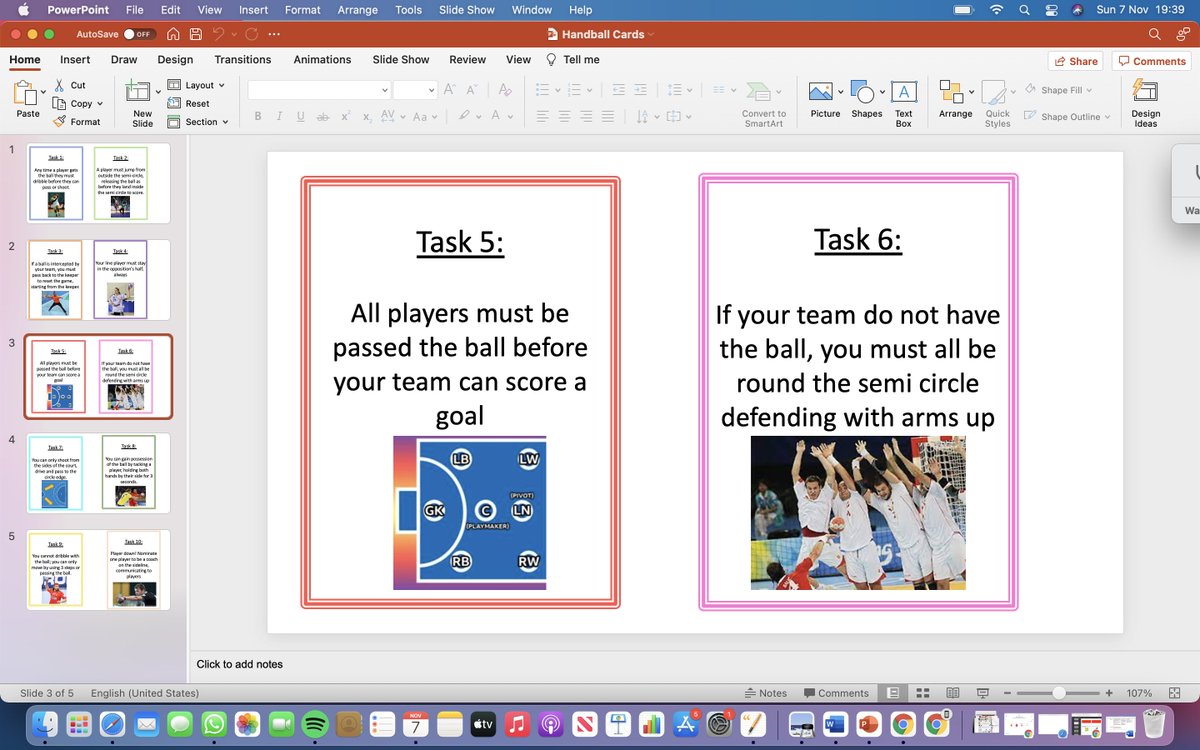Screen dimensions: 1200x750
Task: Click the Spotlight search icon in menu bar
Action: pyautogui.click(x=1024, y=10)
